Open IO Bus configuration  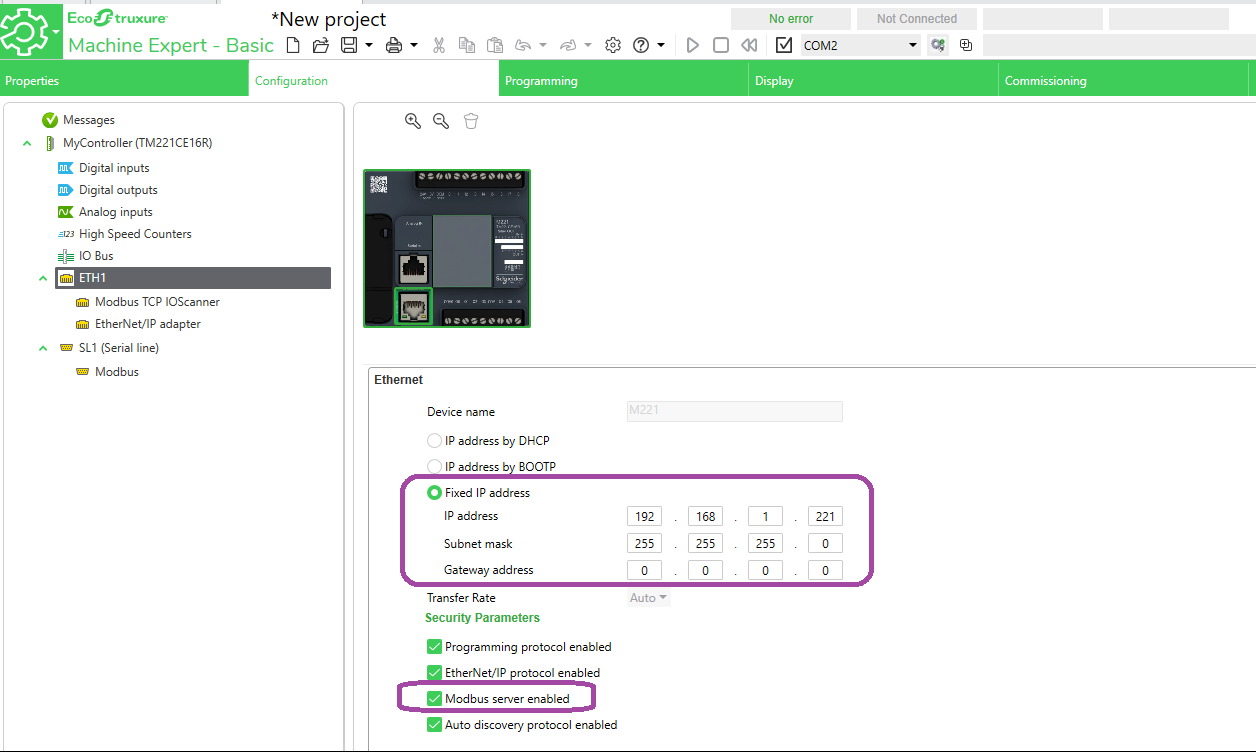coord(96,256)
